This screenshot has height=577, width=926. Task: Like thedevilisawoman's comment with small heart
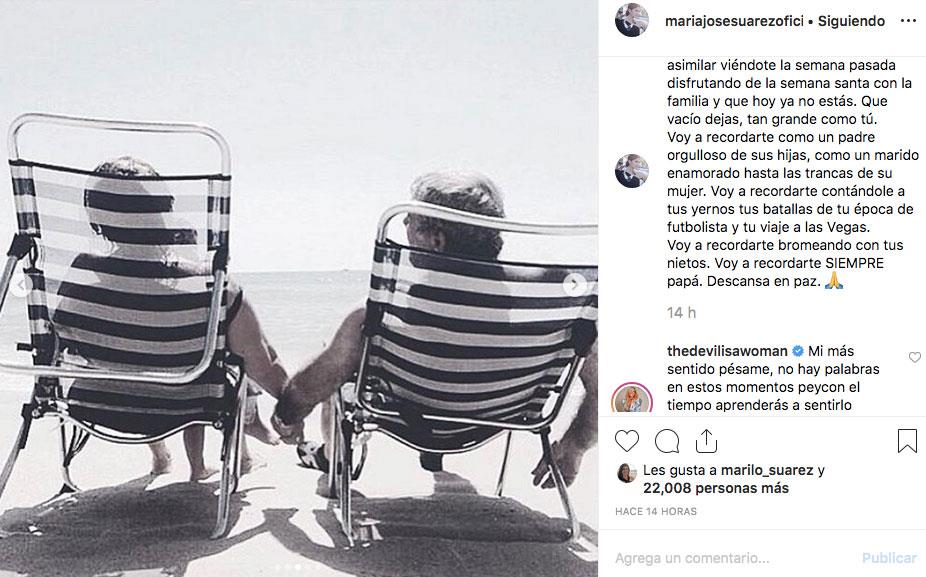coord(915,357)
